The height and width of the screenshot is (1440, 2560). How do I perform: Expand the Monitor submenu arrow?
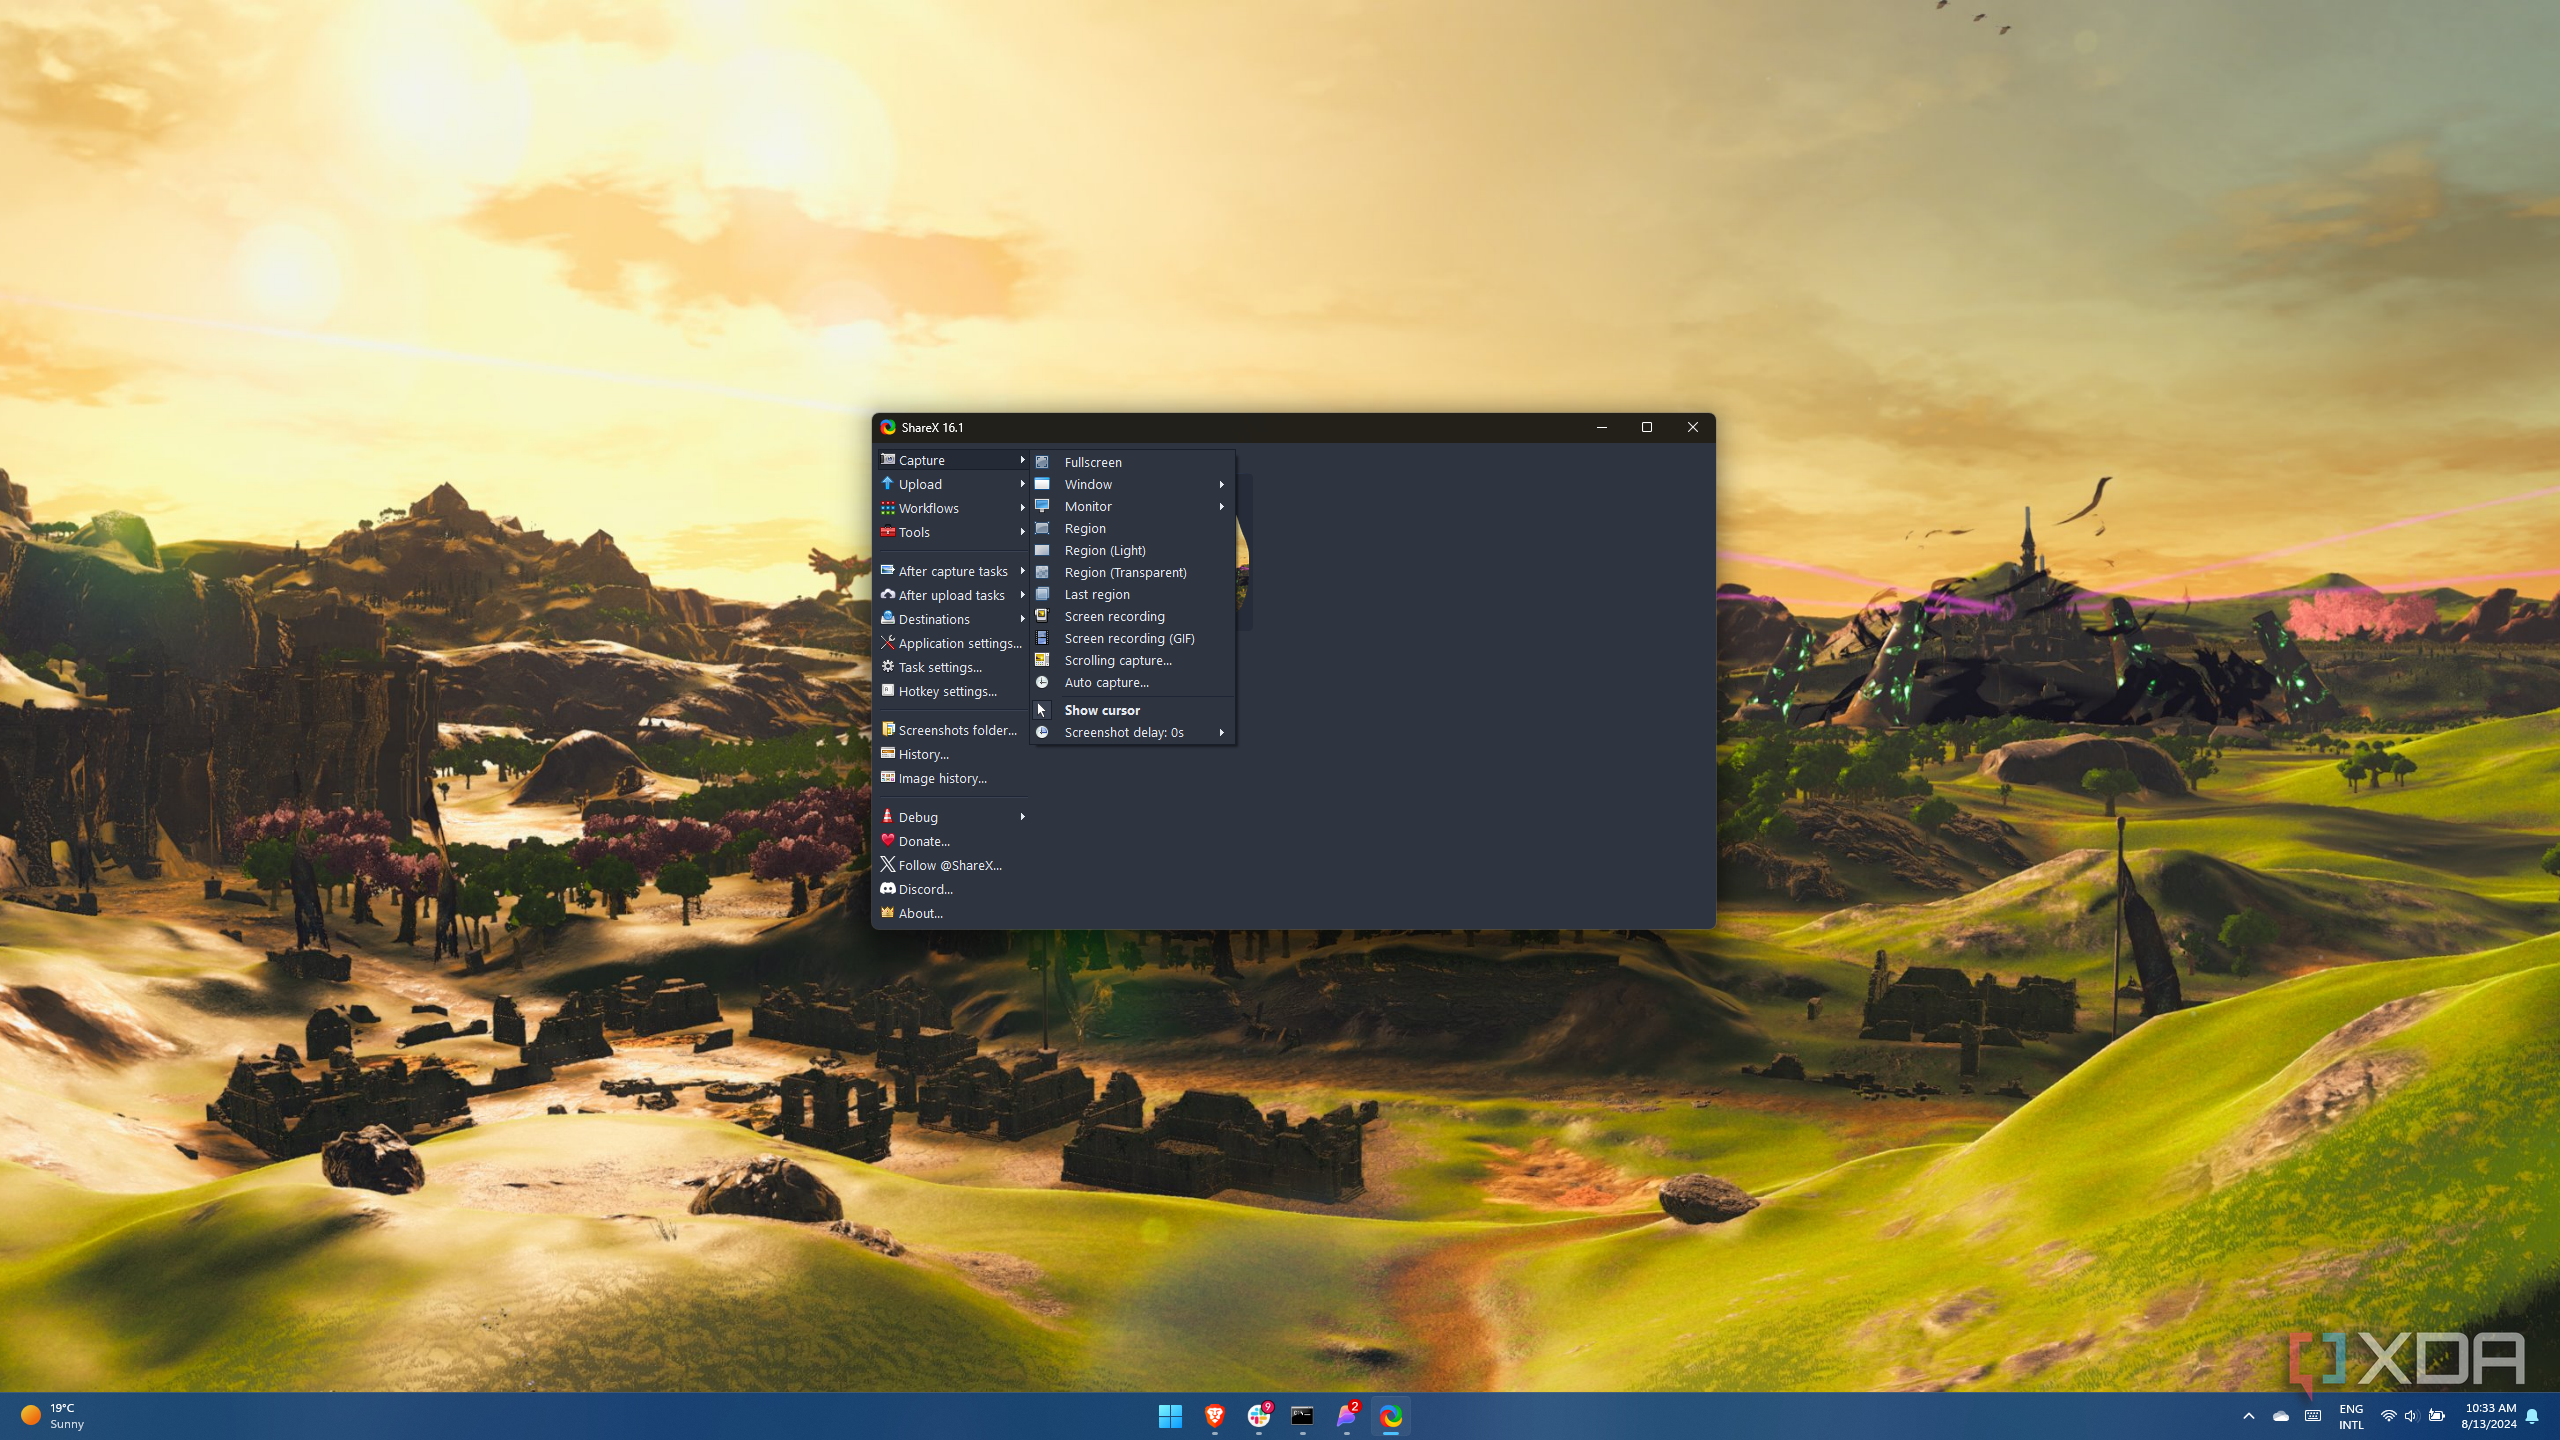(x=1221, y=506)
